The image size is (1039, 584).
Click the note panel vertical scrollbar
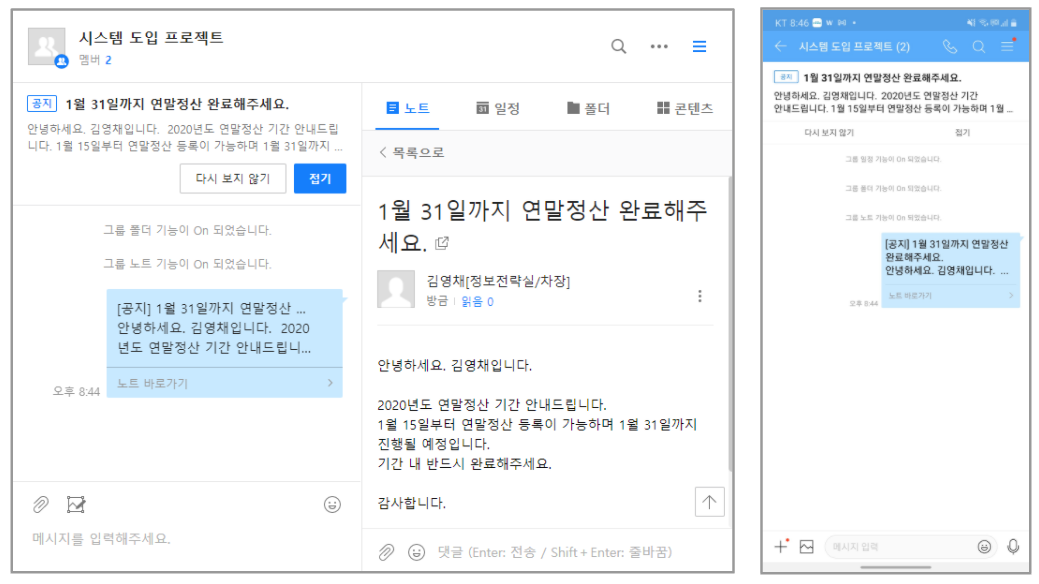click(x=730, y=325)
